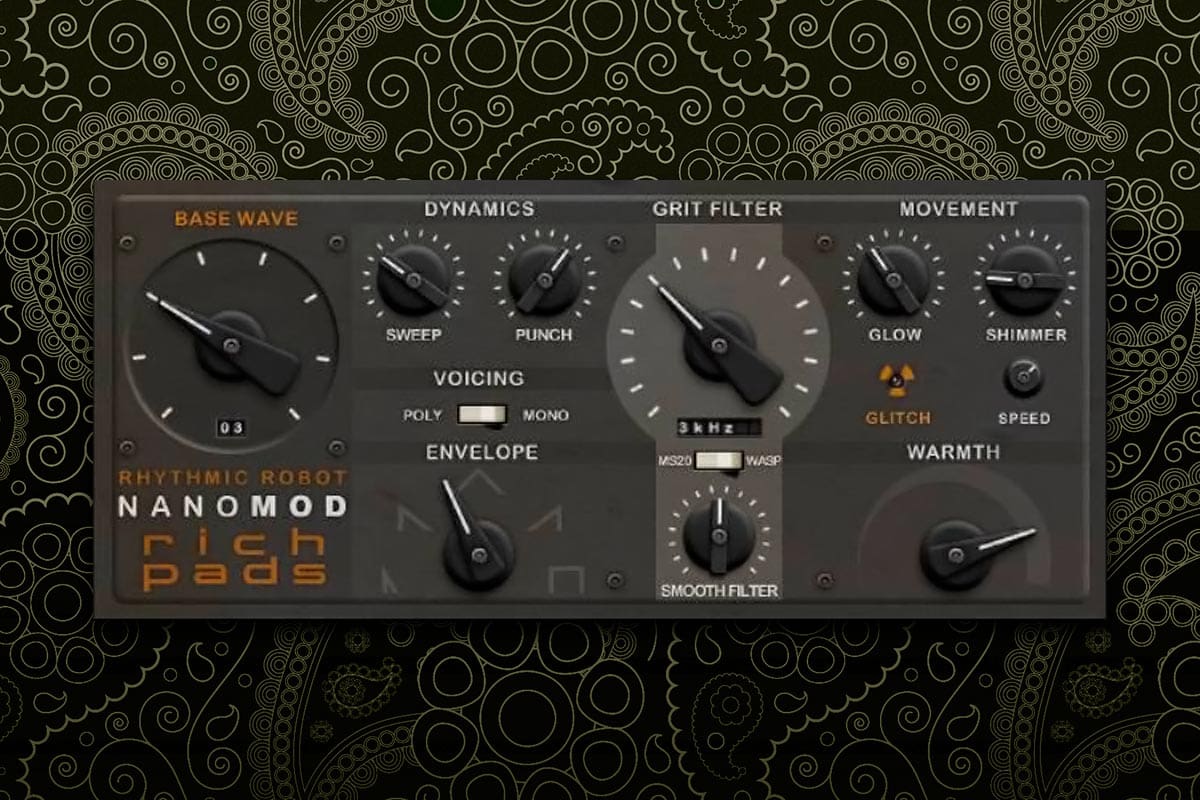This screenshot has width=1200, height=800.
Task: Click the MS20 label
Action: pyautogui.click(x=676, y=460)
